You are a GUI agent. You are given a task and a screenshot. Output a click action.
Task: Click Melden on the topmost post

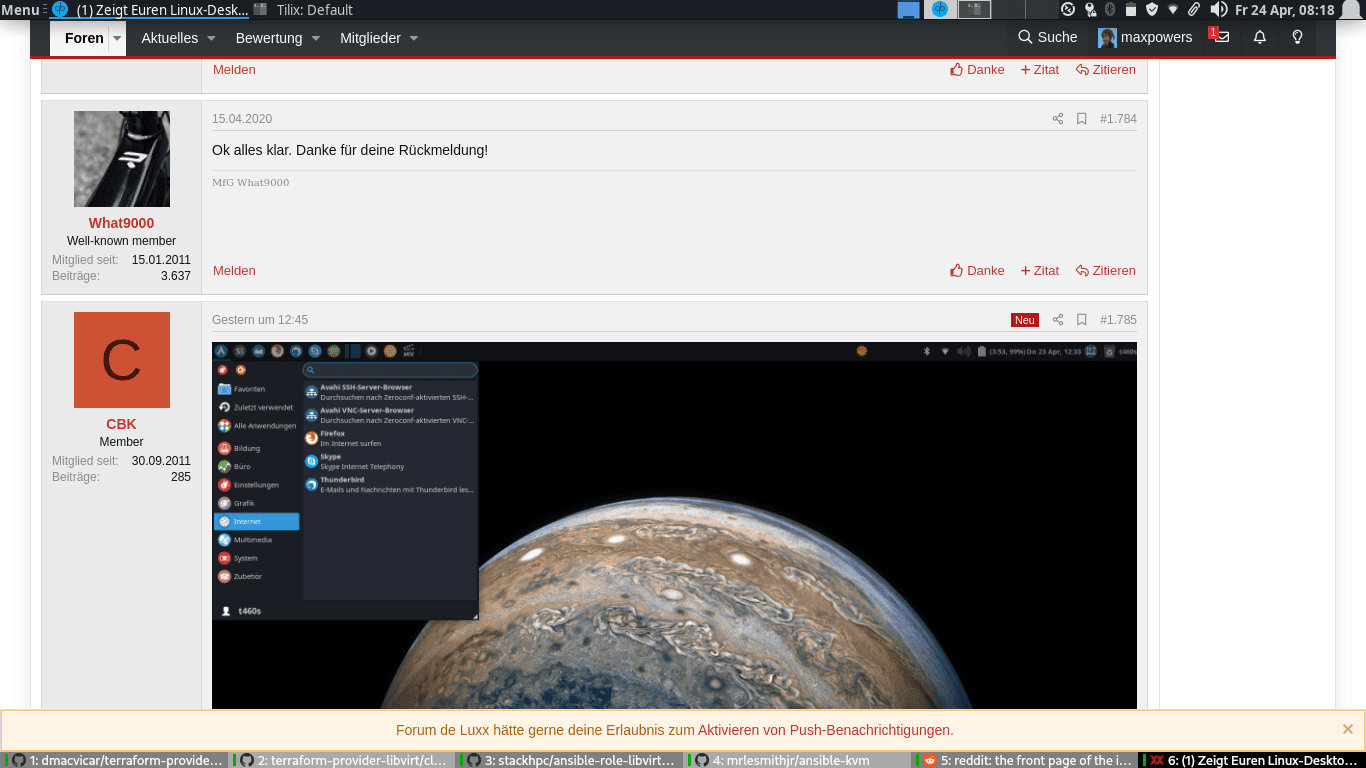pyautogui.click(x=234, y=70)
